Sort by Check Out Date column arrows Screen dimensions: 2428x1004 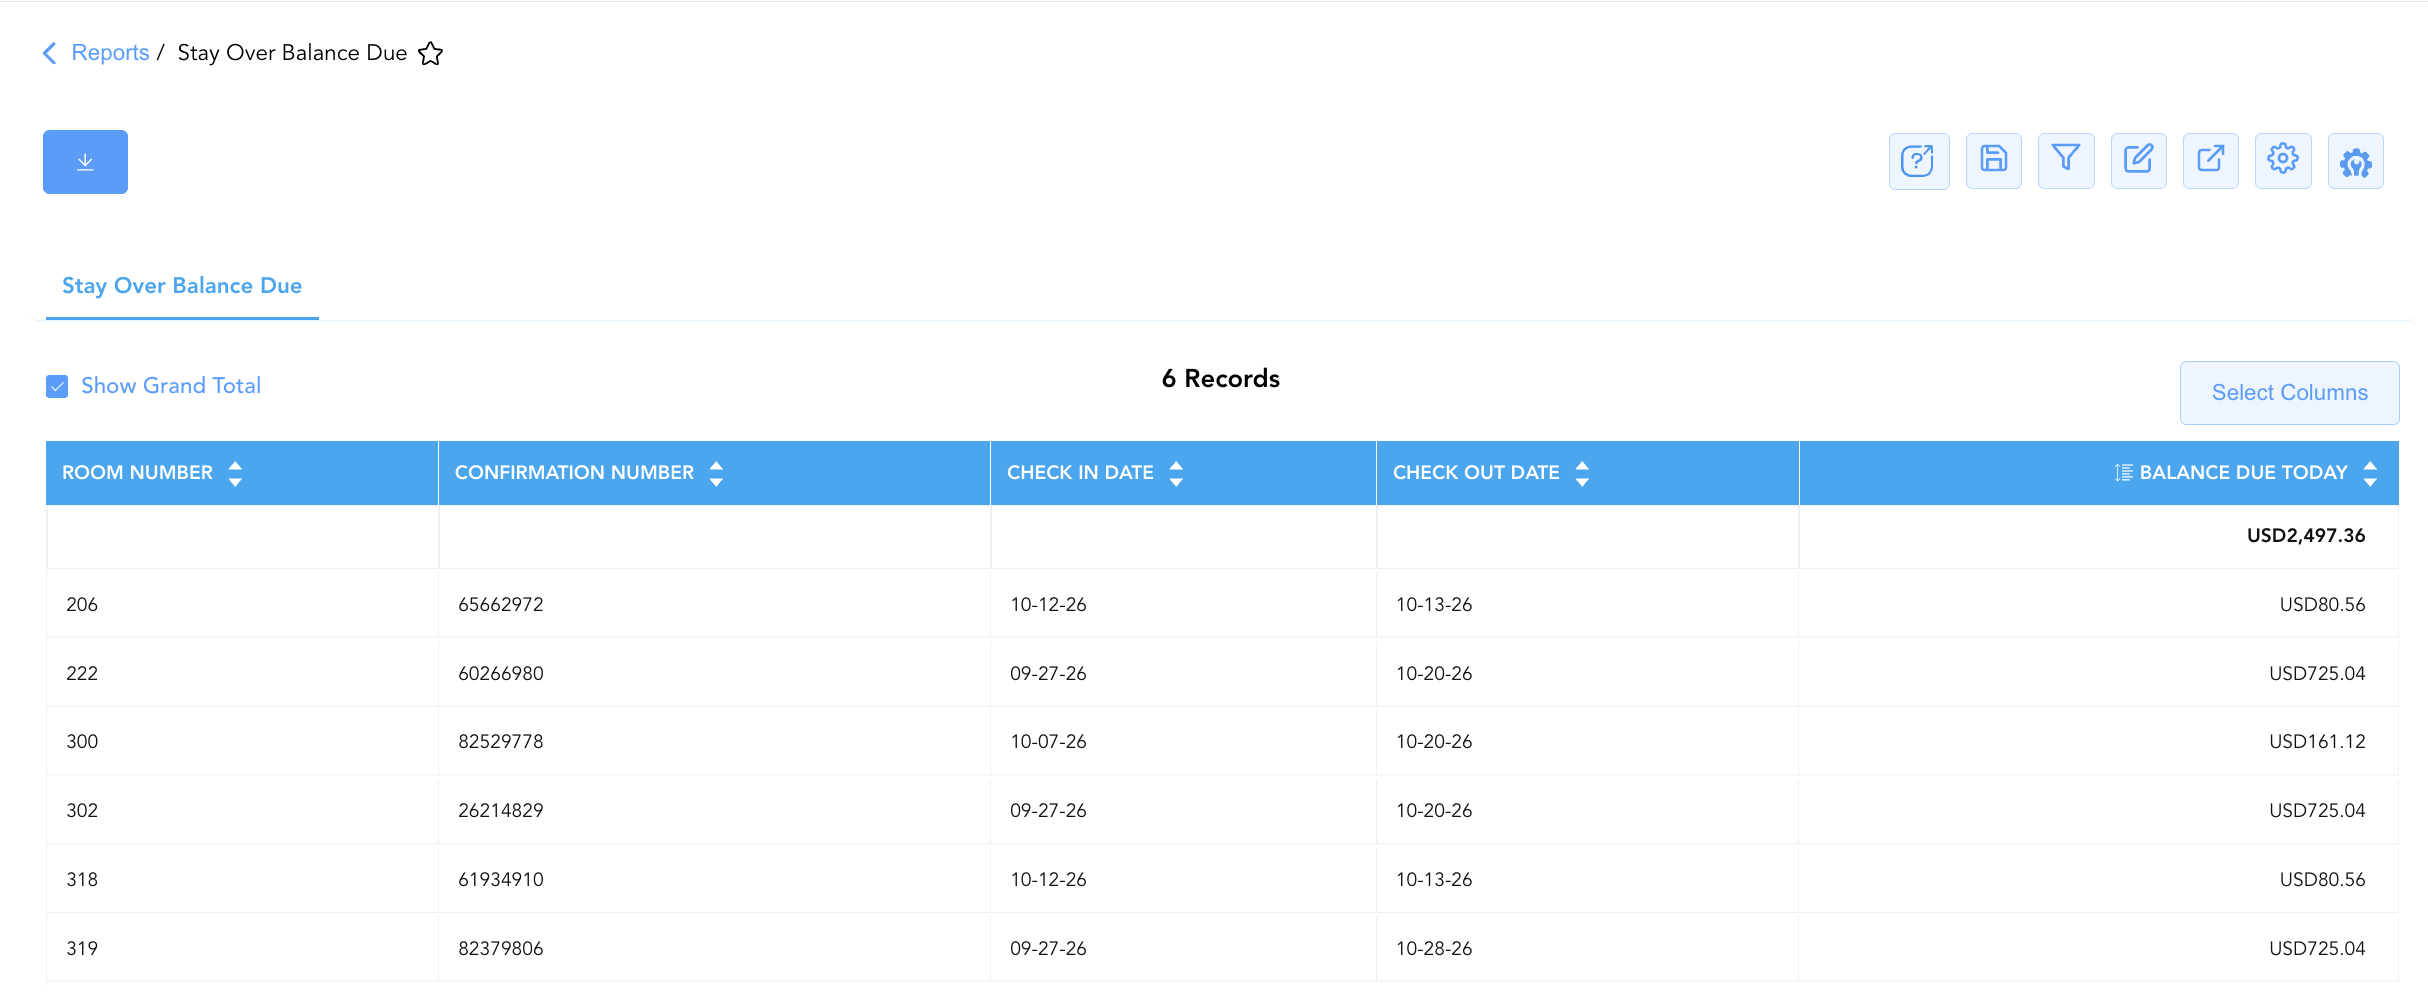(1582, 473)
